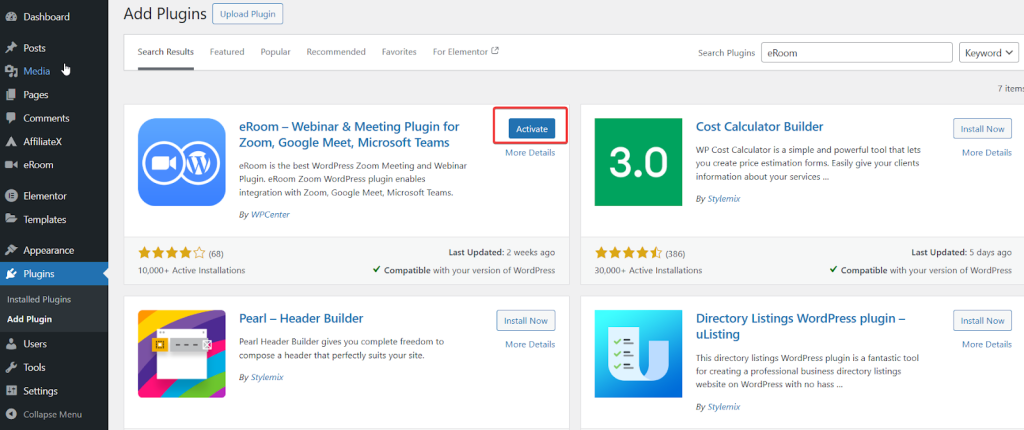Open More Details for eRoom plugin
The width and height of the screenshot is (1024, 430).
point(530,153)
